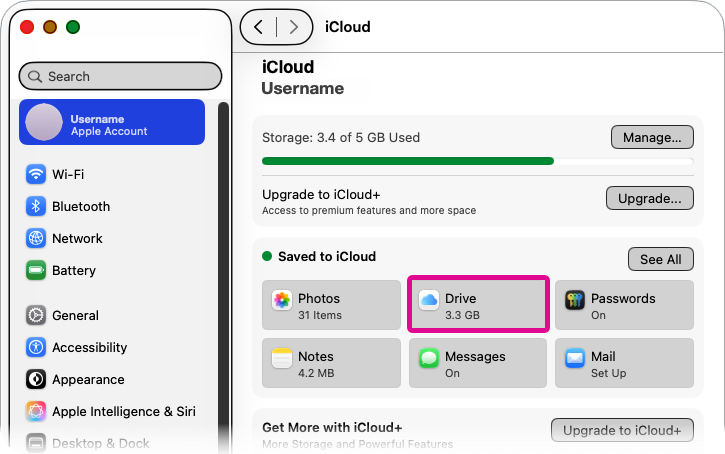The image size is (725, 454).
Task: Click the Notes app icon
Action: pyautogui.click(x=282, y=358)
